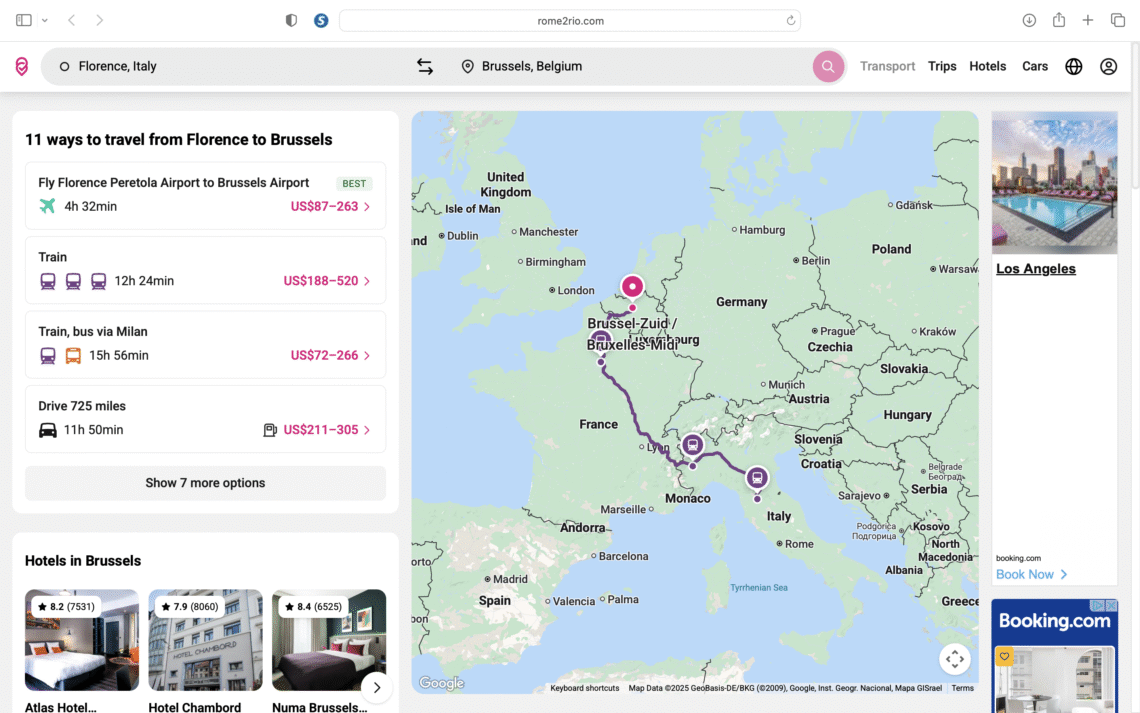
Task: Expand flight option US$87–263 chevron
Action: click(367, 207)
